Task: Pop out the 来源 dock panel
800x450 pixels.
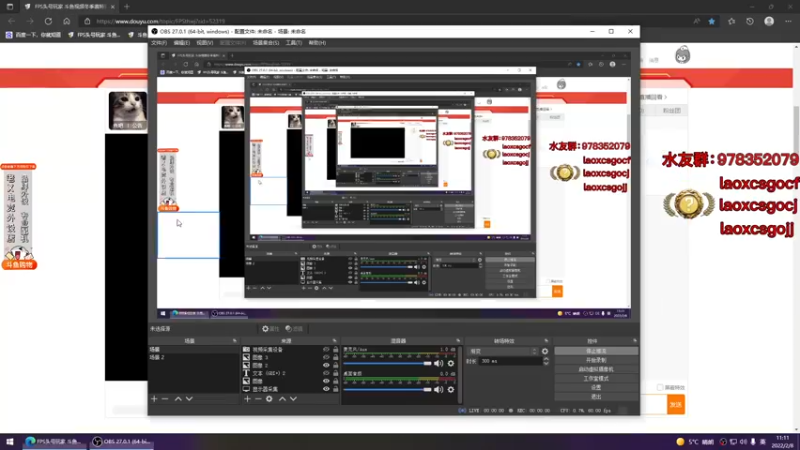Action: 335,341
